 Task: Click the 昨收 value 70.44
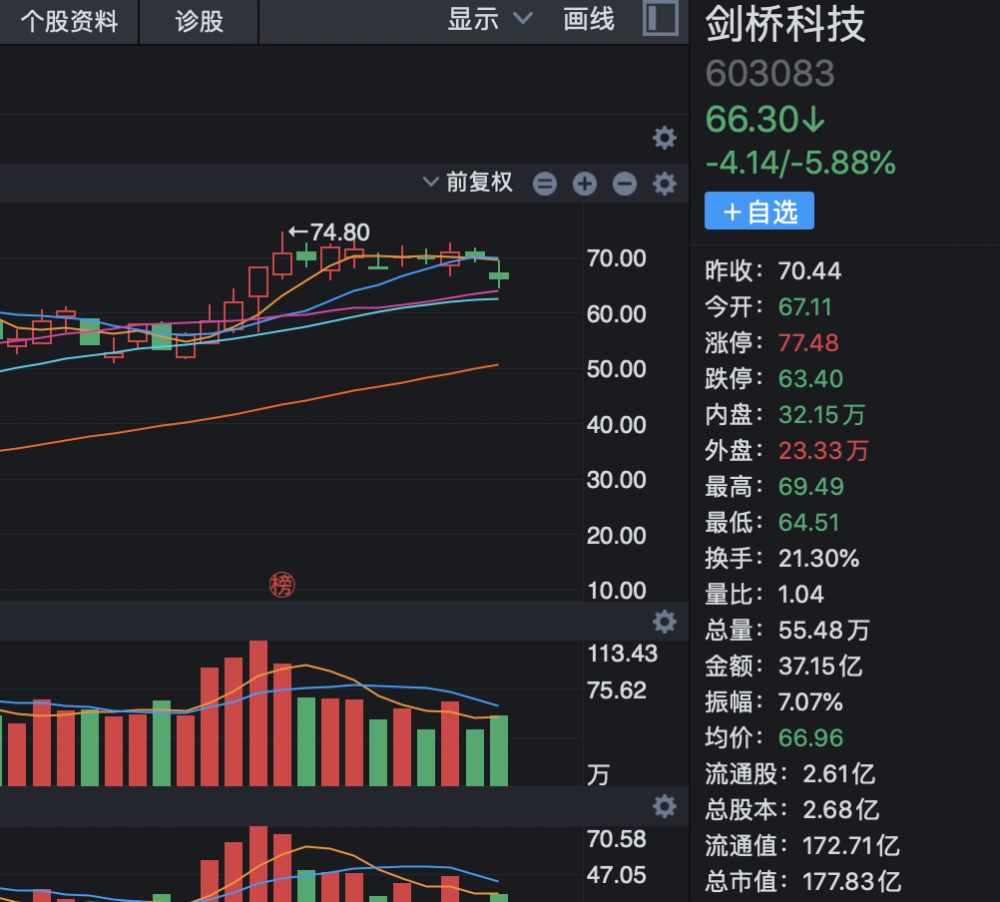tap(809, 271)
